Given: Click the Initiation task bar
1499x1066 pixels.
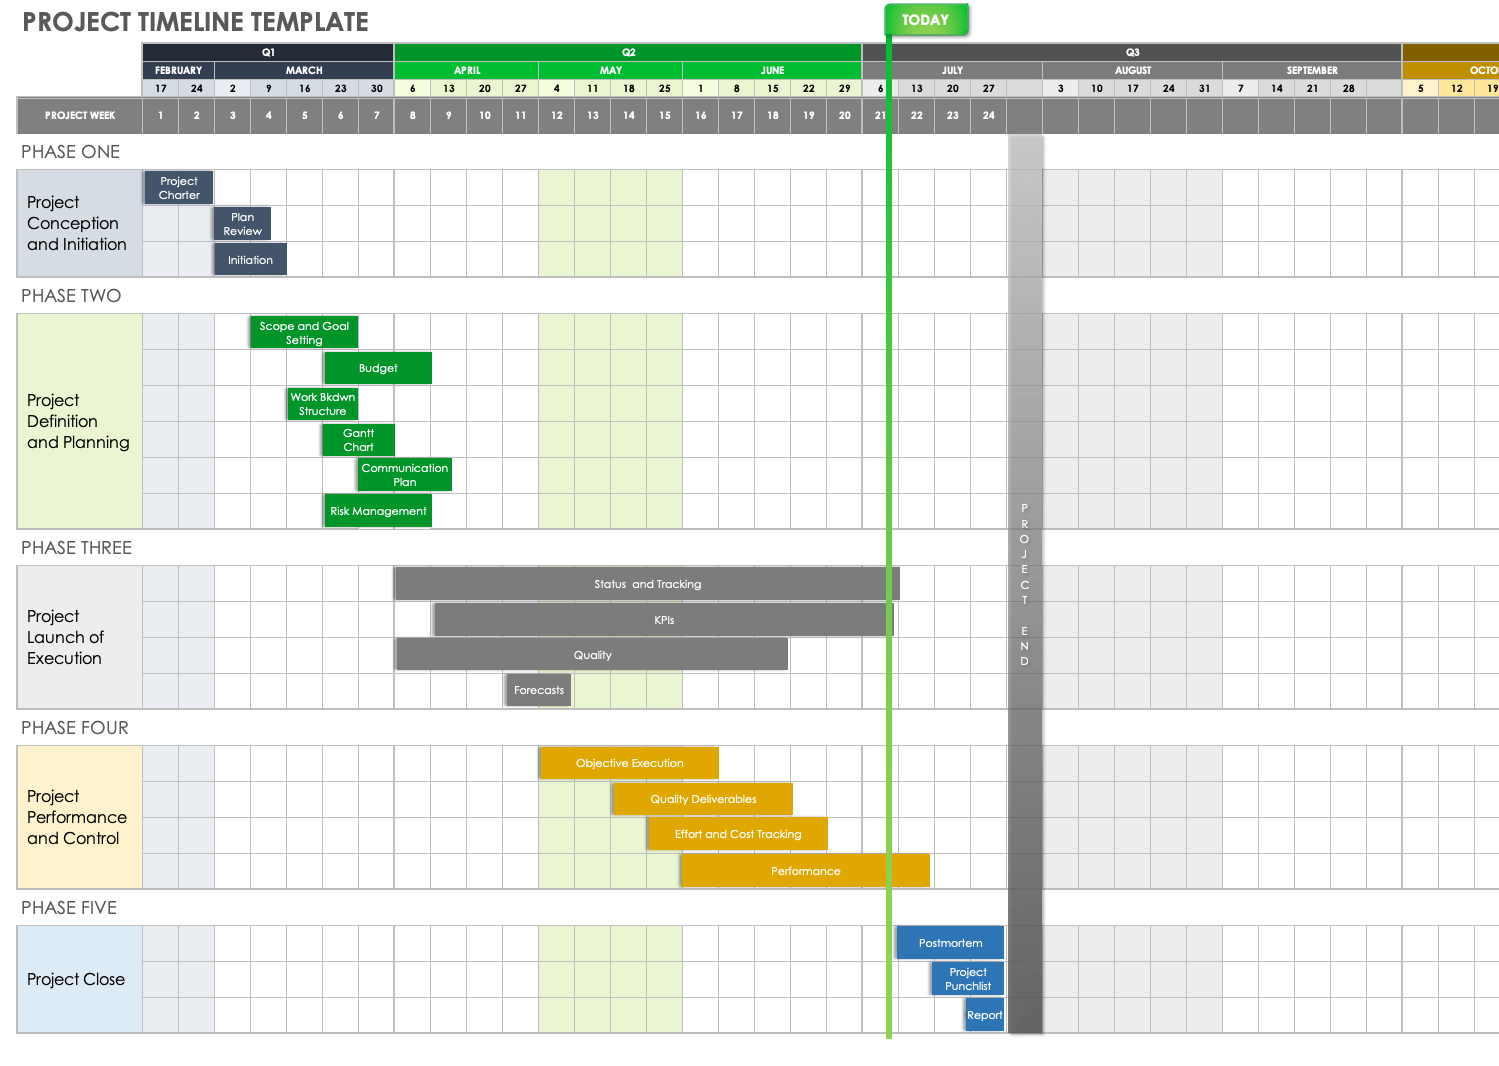Looking at the screenshot, I should point(250,260).
